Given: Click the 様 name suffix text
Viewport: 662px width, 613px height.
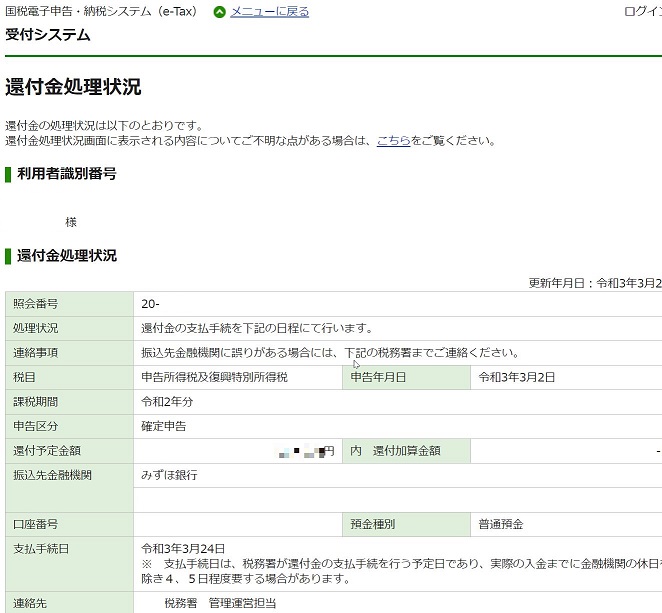Looking at the screenshot, I should tap(71, 222).
